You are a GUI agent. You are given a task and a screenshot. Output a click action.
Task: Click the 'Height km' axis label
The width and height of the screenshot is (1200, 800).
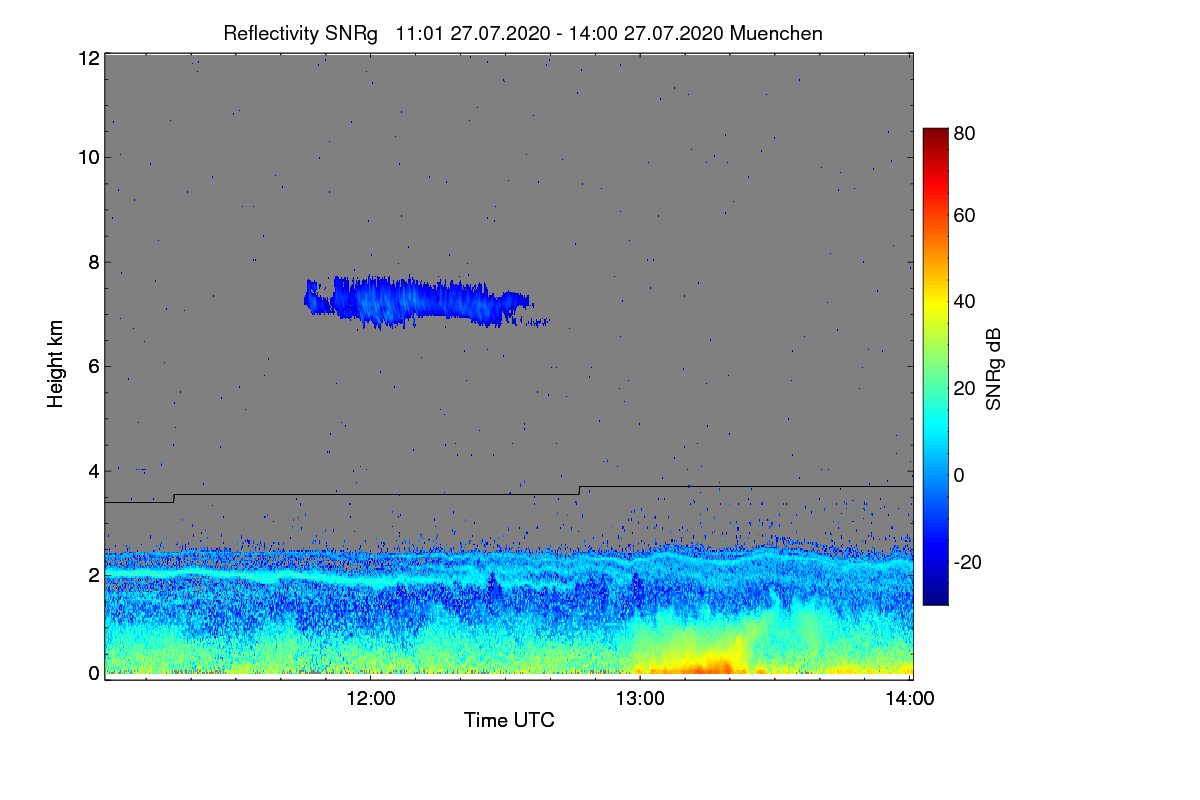(x=55, y=364)
